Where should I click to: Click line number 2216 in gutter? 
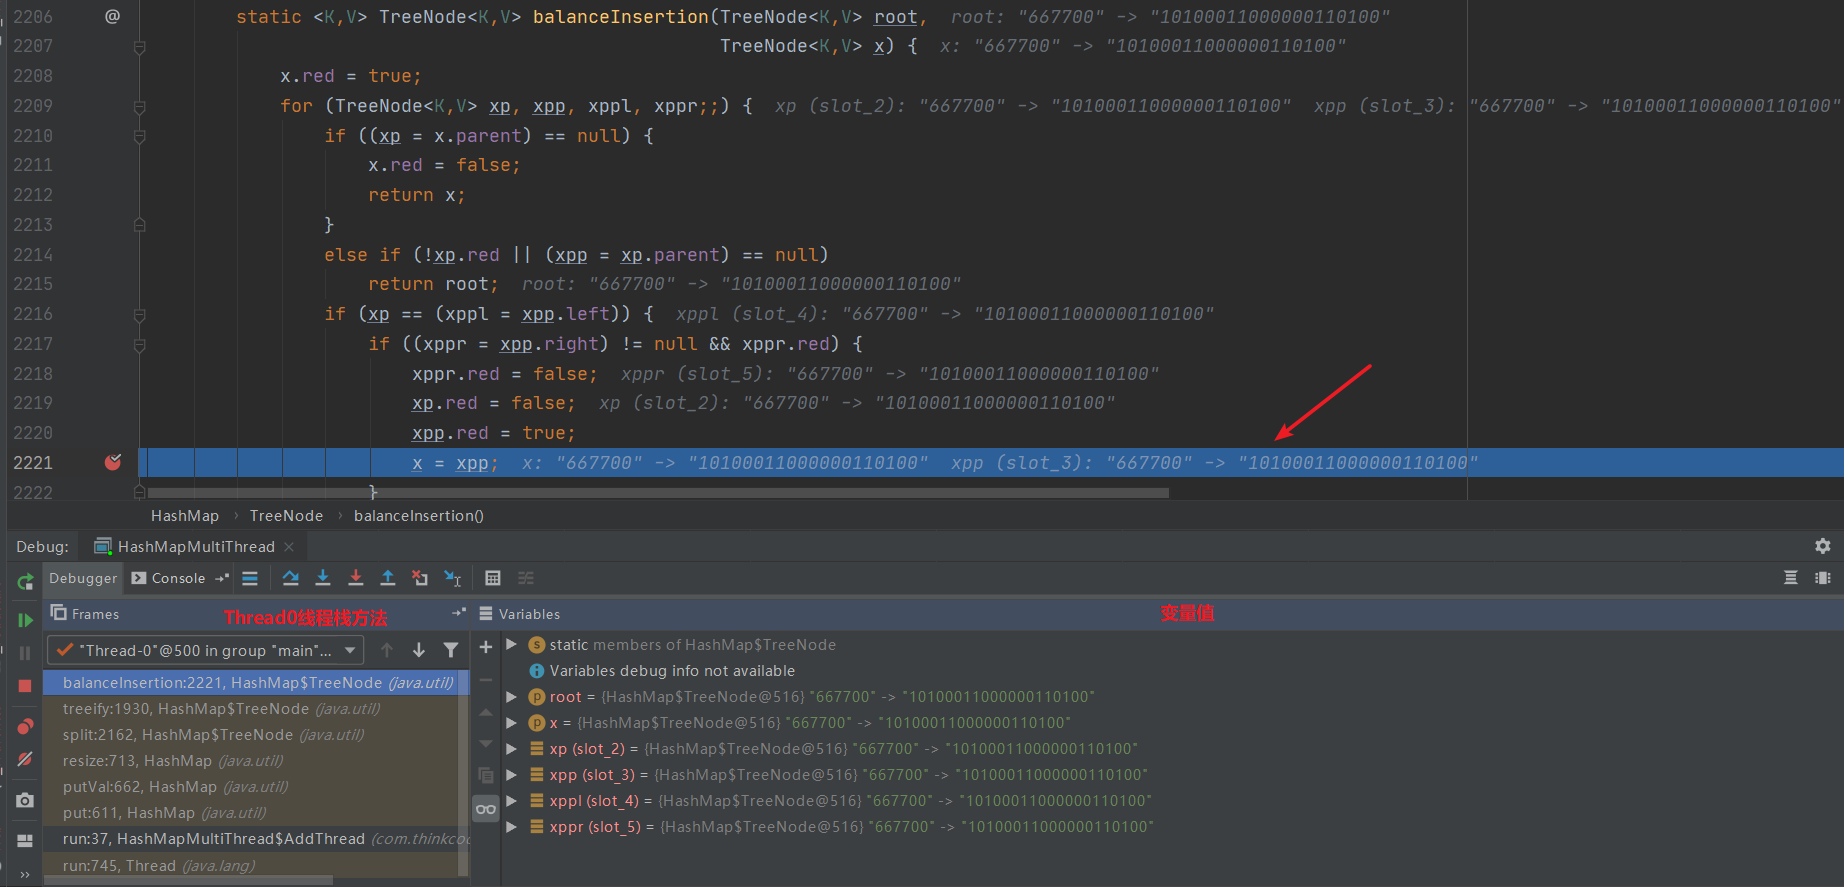tap(33, 313)
